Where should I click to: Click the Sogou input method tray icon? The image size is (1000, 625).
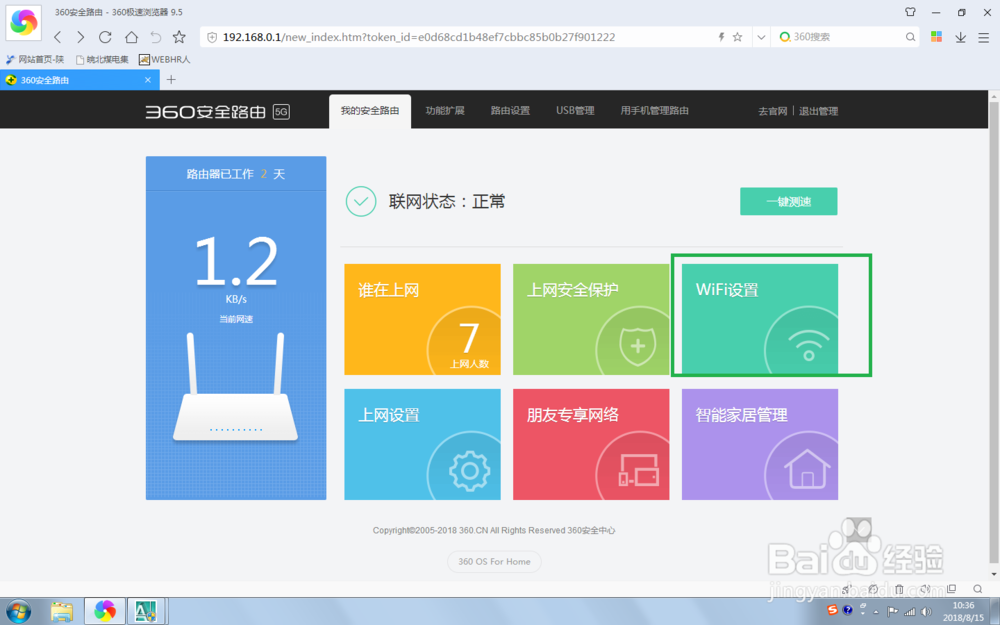coord(832,610)
